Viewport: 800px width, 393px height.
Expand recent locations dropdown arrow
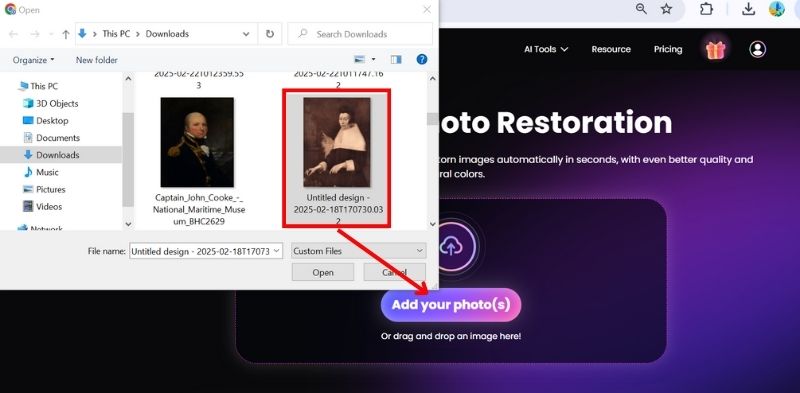(x=51, y=34)
